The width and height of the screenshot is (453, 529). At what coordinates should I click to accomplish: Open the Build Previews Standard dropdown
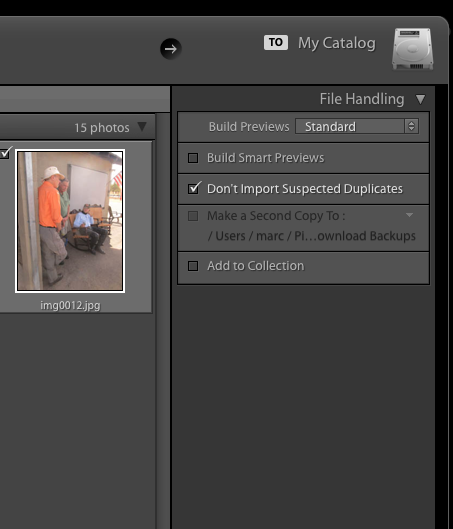pos(357,127)
